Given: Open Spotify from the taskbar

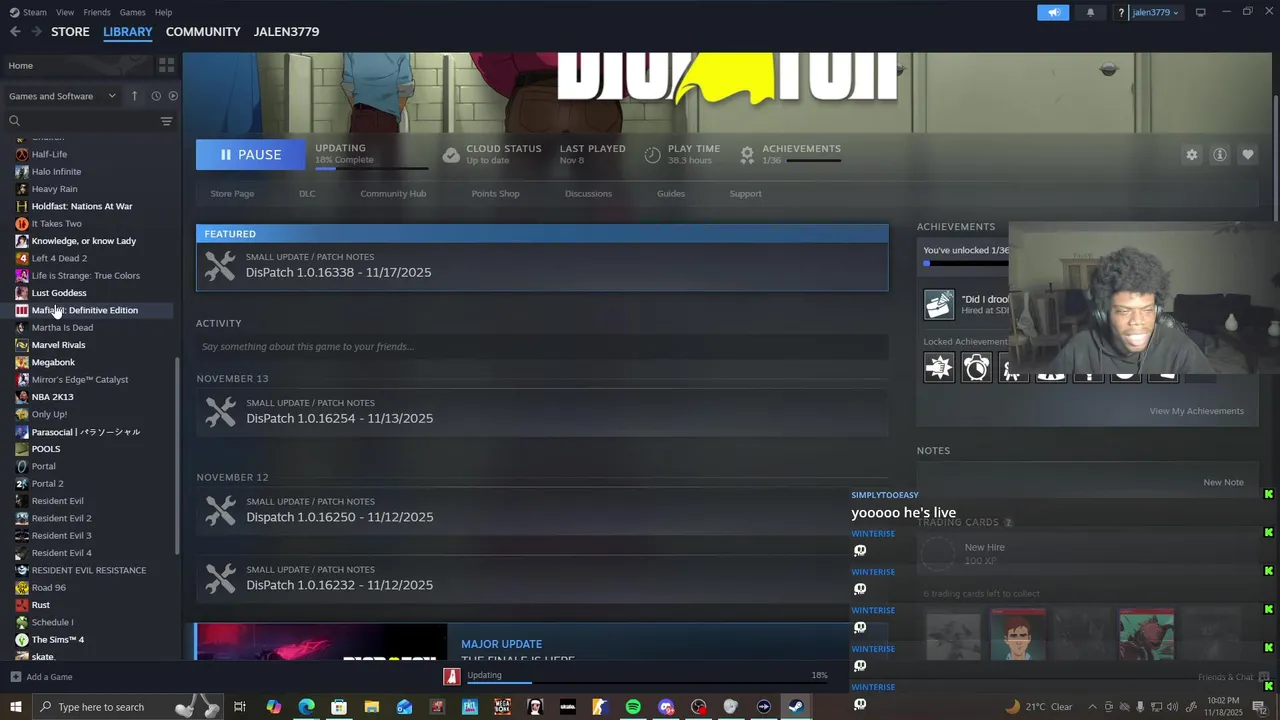Looking at the screenshot, I should (x=633, y=707).
